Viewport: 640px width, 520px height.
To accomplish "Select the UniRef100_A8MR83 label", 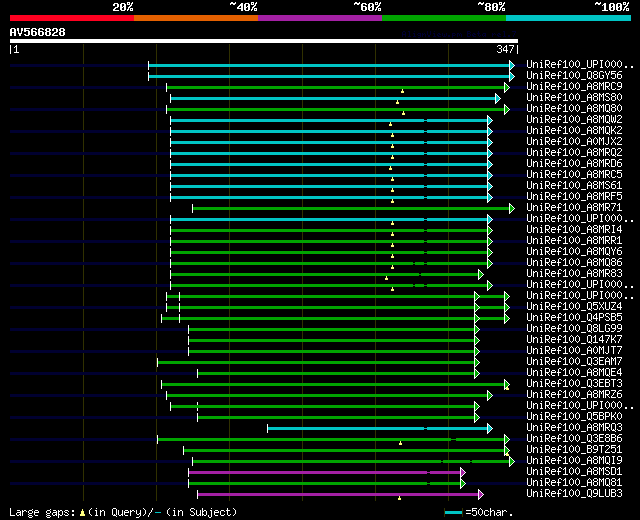I will pyautogui.click(x=574, y=274).
